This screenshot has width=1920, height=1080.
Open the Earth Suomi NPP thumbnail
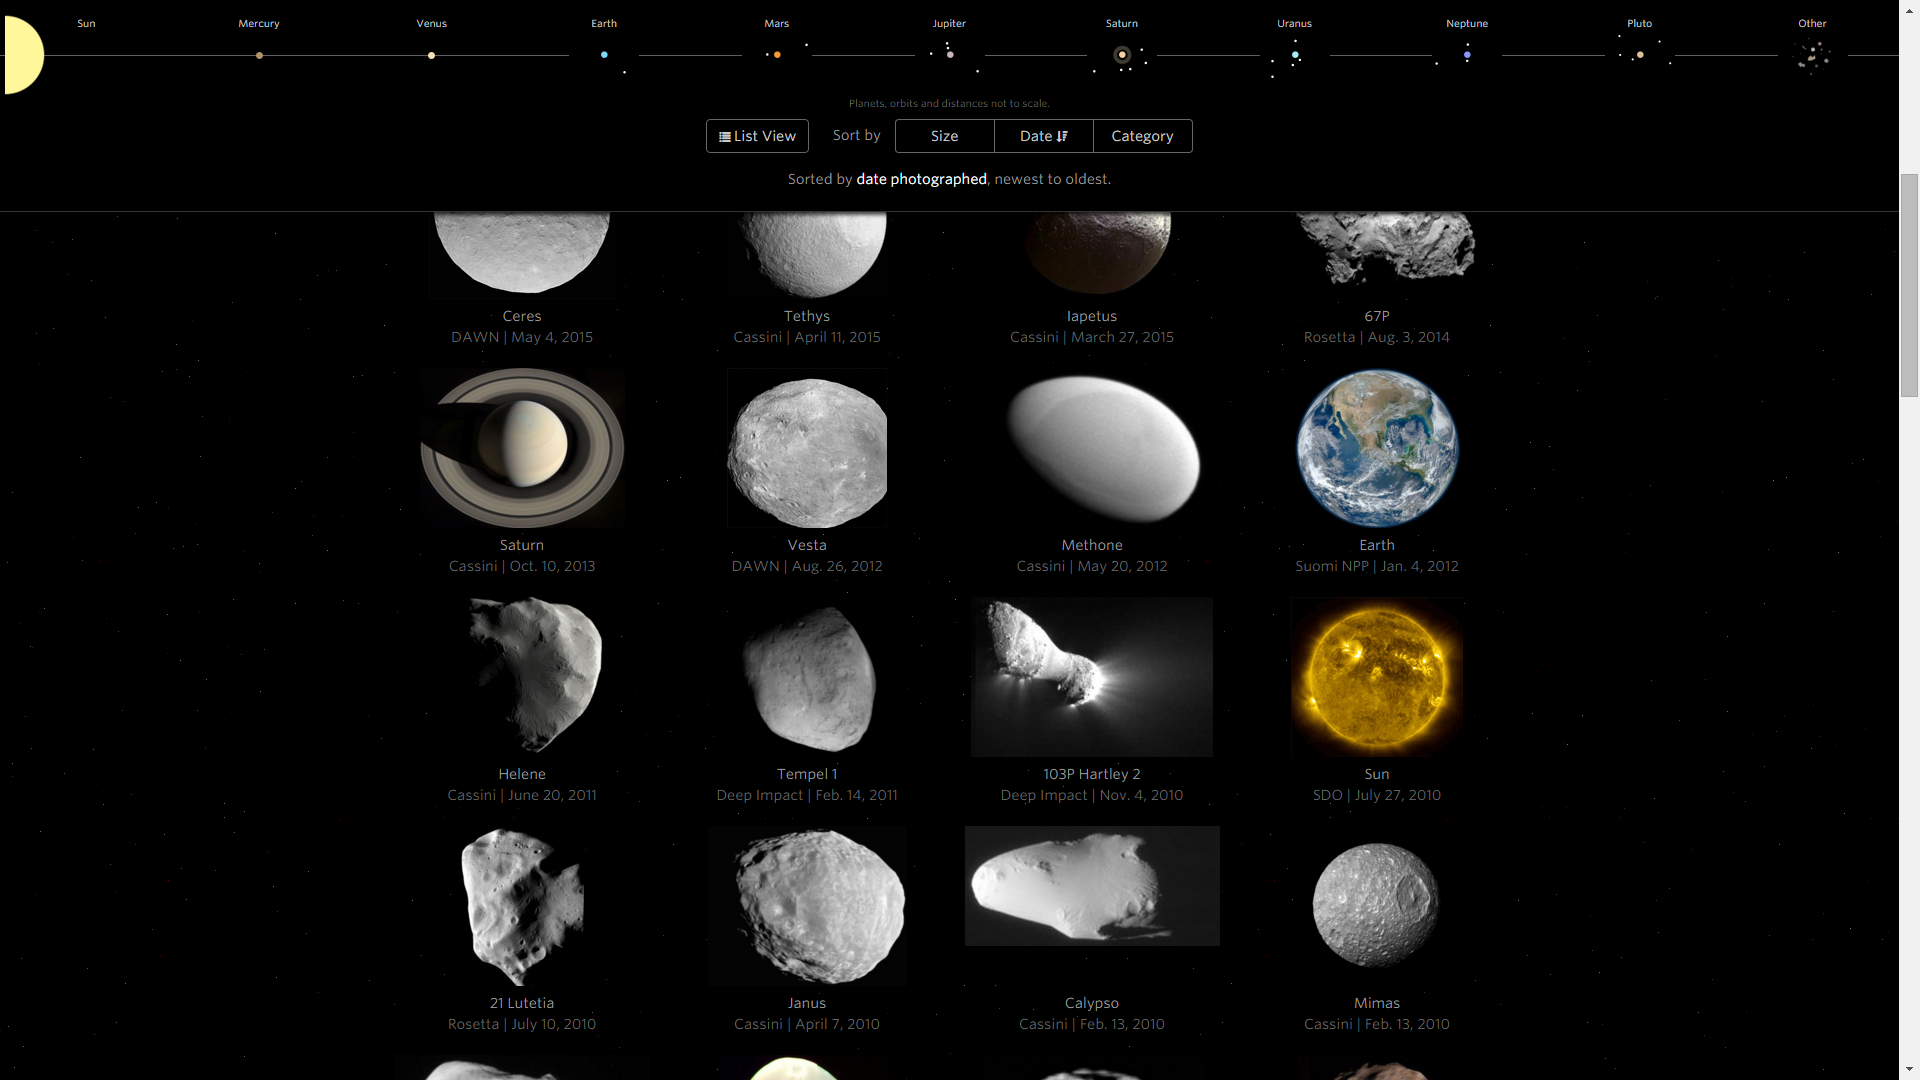tap(1377, 448)
